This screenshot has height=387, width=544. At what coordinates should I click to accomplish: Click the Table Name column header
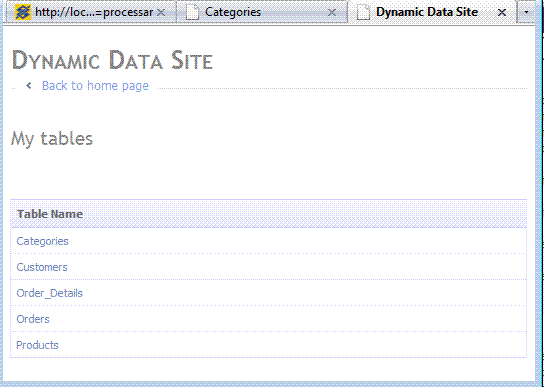(50, 214)
